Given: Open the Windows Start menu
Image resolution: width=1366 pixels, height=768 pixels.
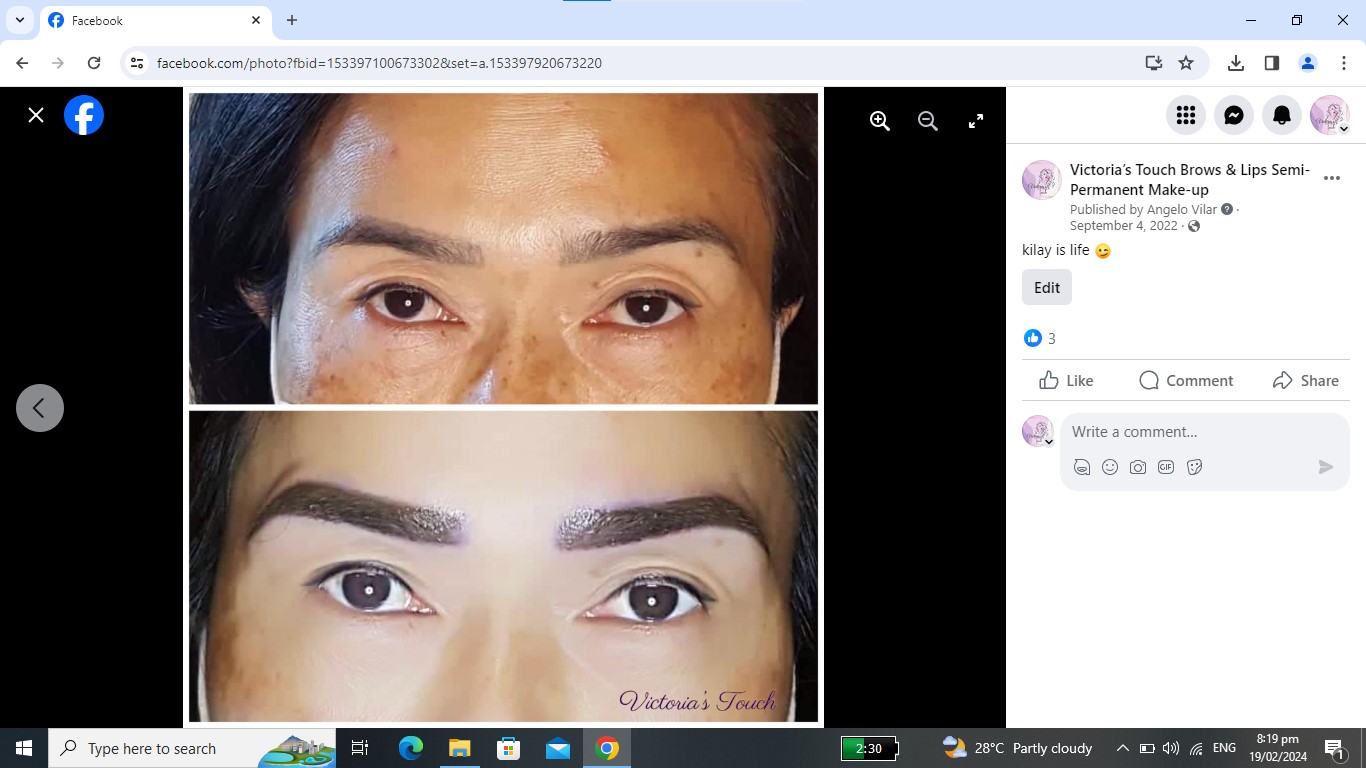Looking at the screenshot, I should click(24, 748).
